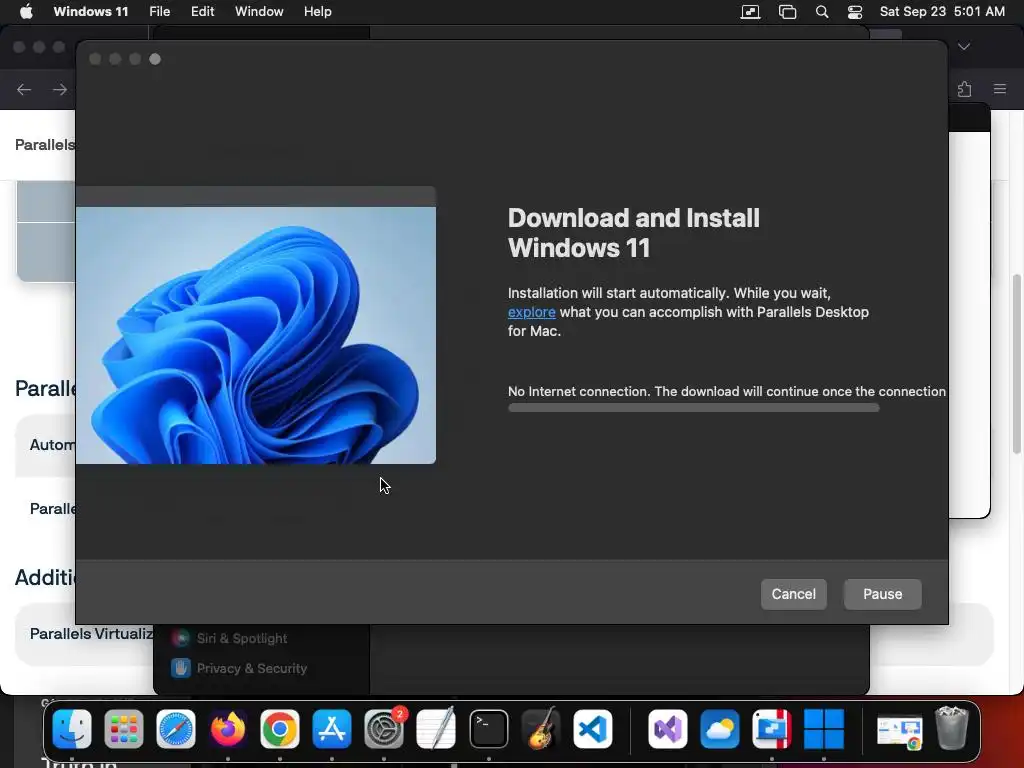Click the No Internet connection status message

[x=727, y=391]
